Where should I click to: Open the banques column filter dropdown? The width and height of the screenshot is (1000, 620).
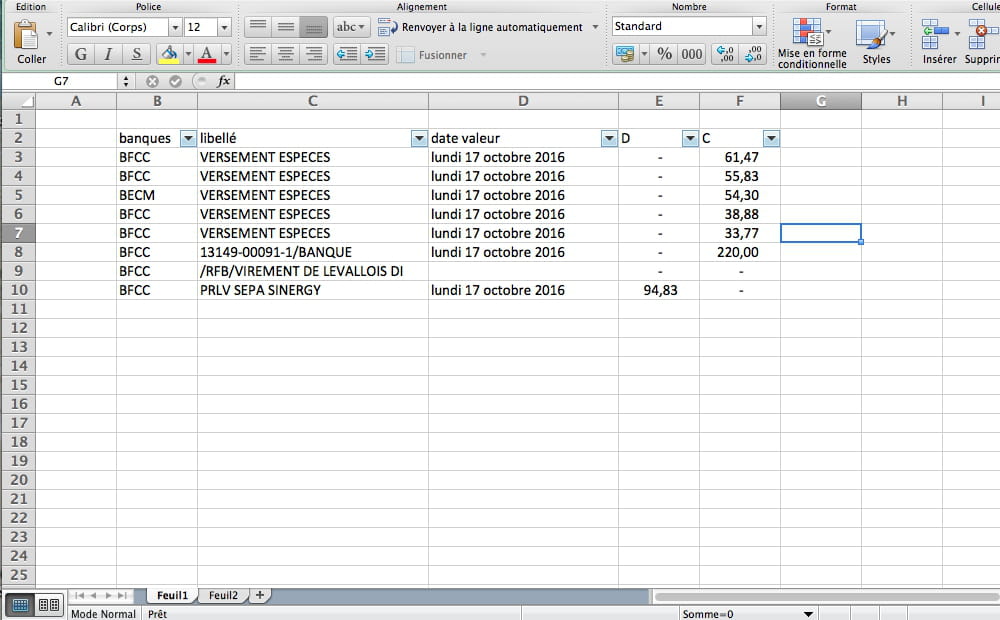[x=187, y=139]
